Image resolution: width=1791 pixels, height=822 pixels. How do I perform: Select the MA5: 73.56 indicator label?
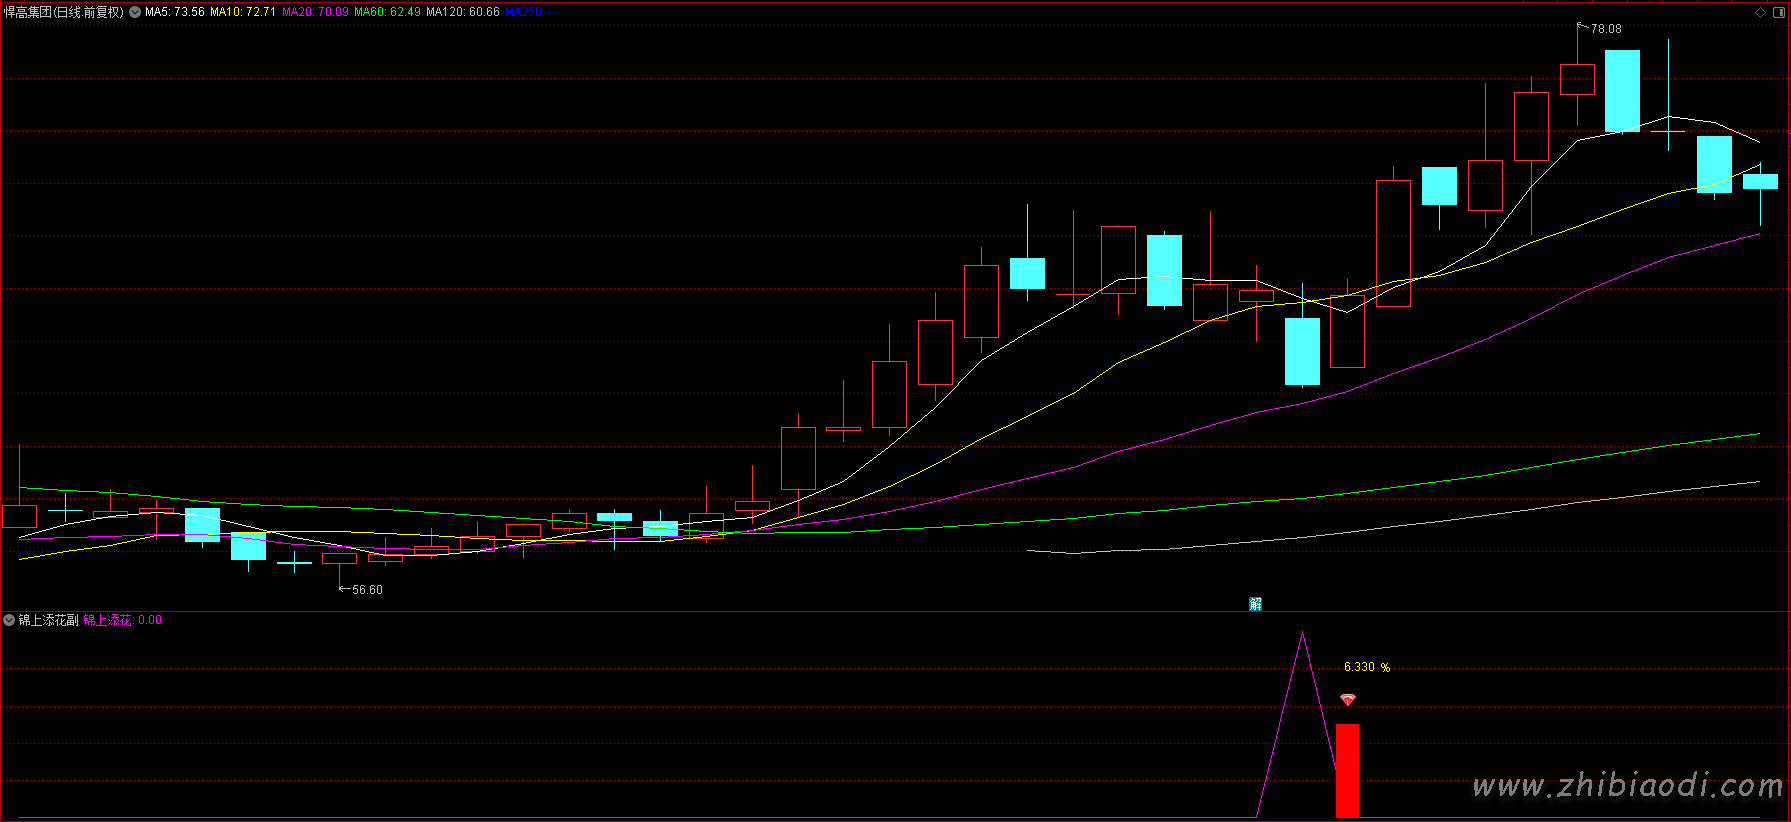click(x=175, y=12)
